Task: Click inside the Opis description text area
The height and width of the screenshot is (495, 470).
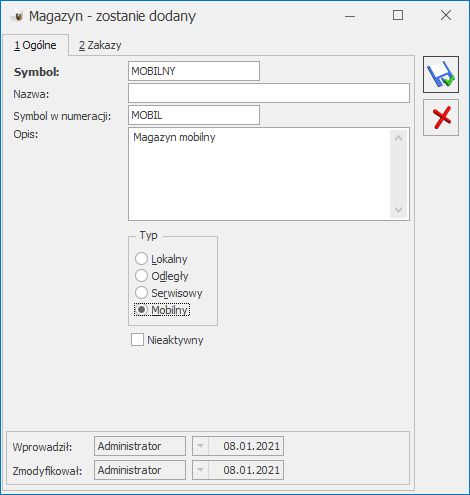Action: 259,174
